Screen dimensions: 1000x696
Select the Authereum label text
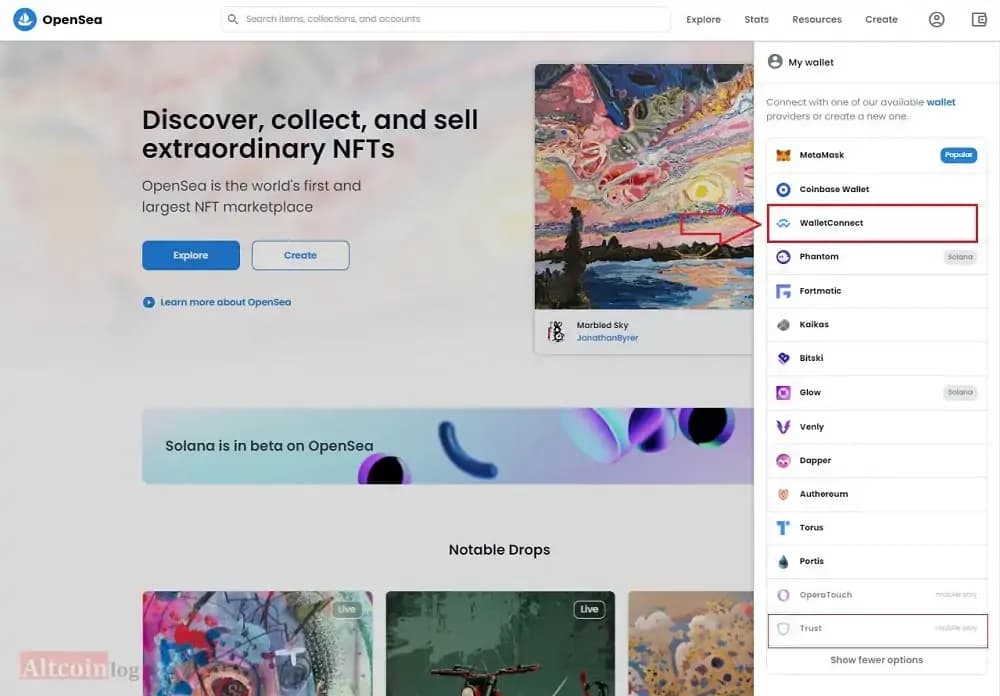(823, 494)
